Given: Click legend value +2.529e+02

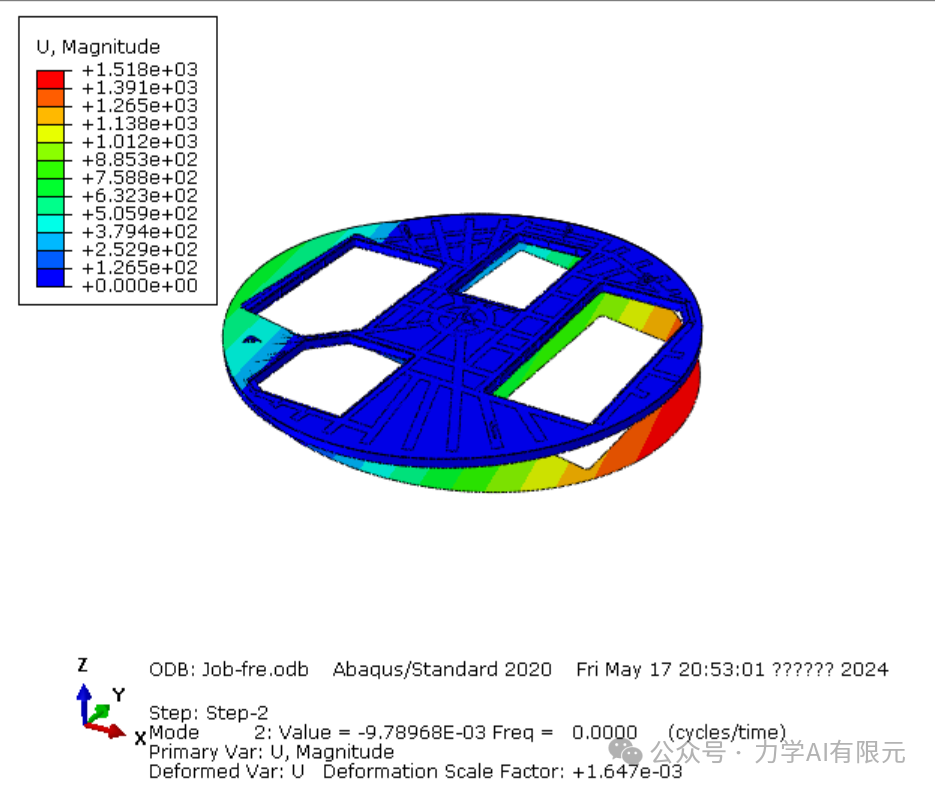Looking at the screenshot, I should click(140, 249).
